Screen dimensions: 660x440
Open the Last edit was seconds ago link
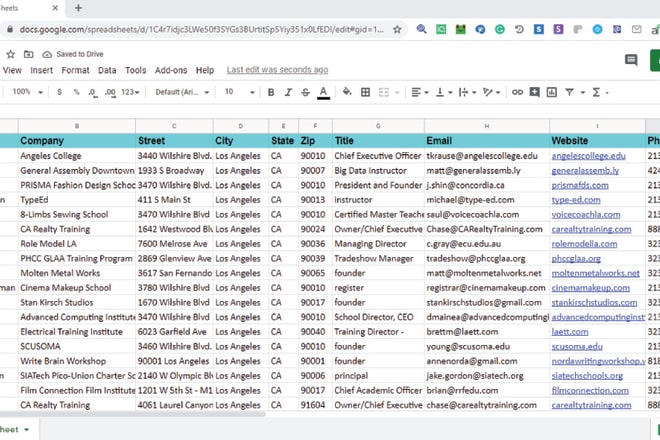[277, 70]
